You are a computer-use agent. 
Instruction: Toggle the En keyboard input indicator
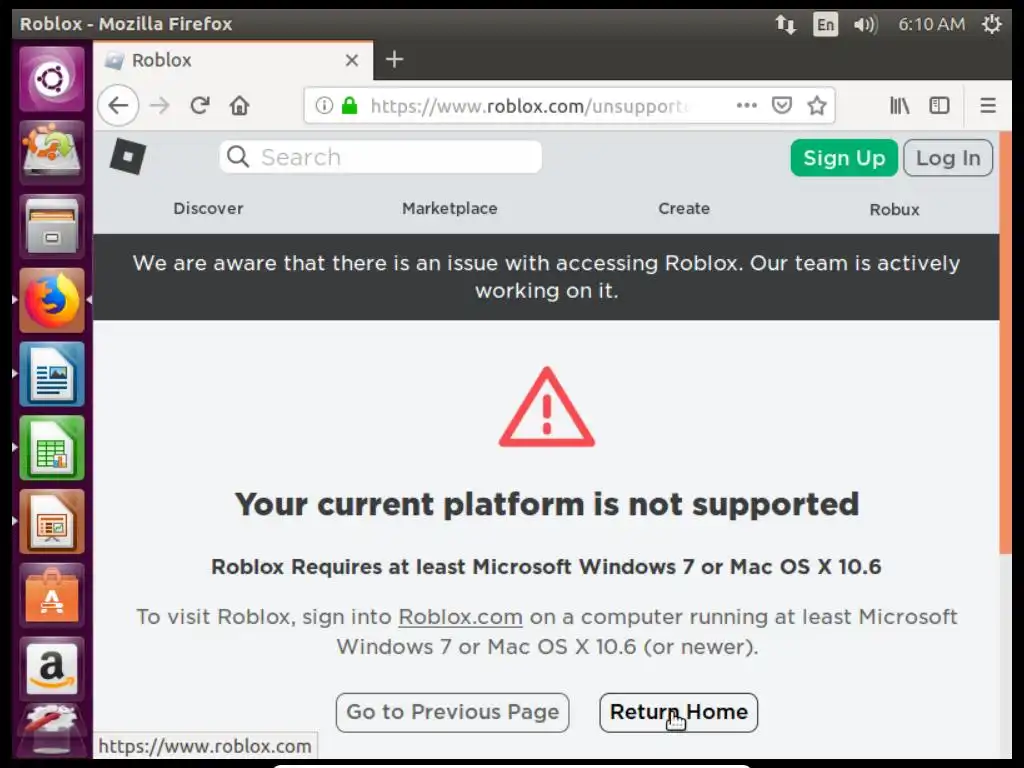[x=825, y=24]
